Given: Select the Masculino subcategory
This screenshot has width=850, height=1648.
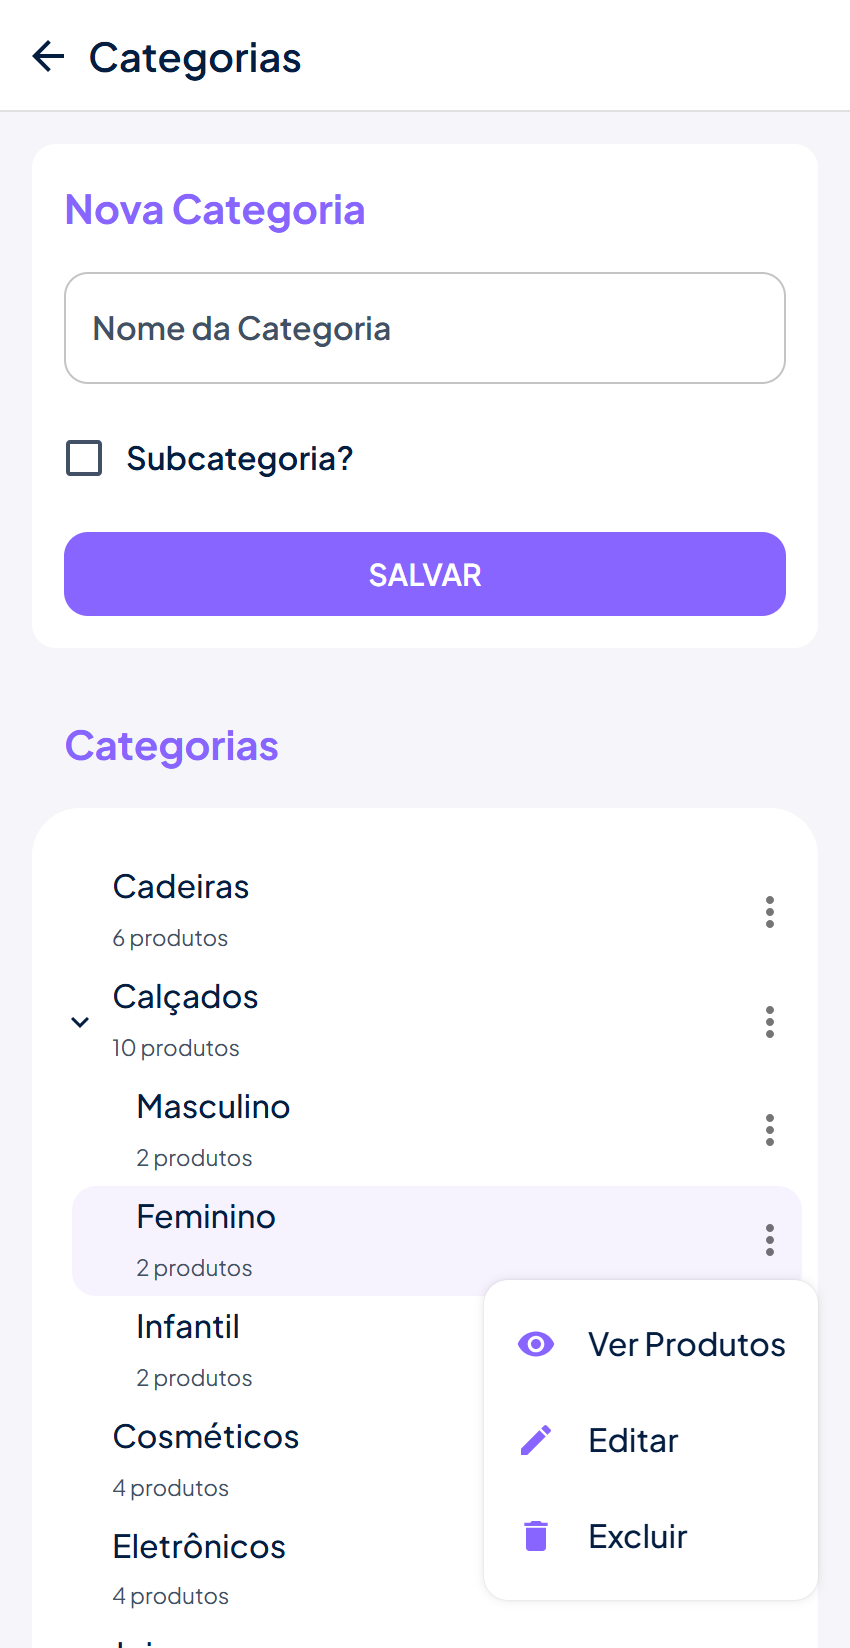Looking at the screenshot, I should (213, 1108).
